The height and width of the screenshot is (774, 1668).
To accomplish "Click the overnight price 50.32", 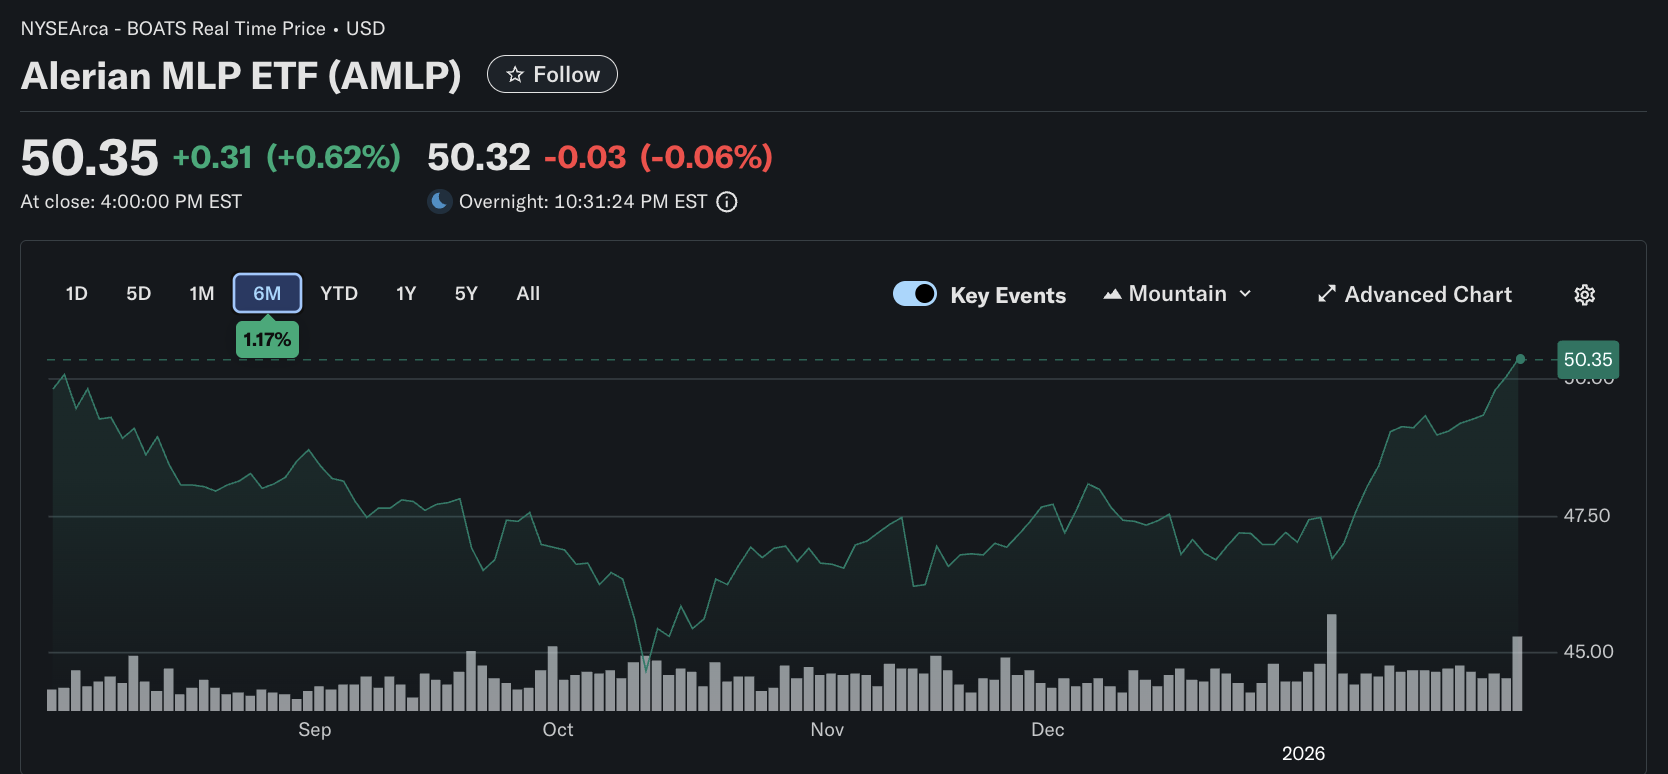I will [x=479, y=157].
